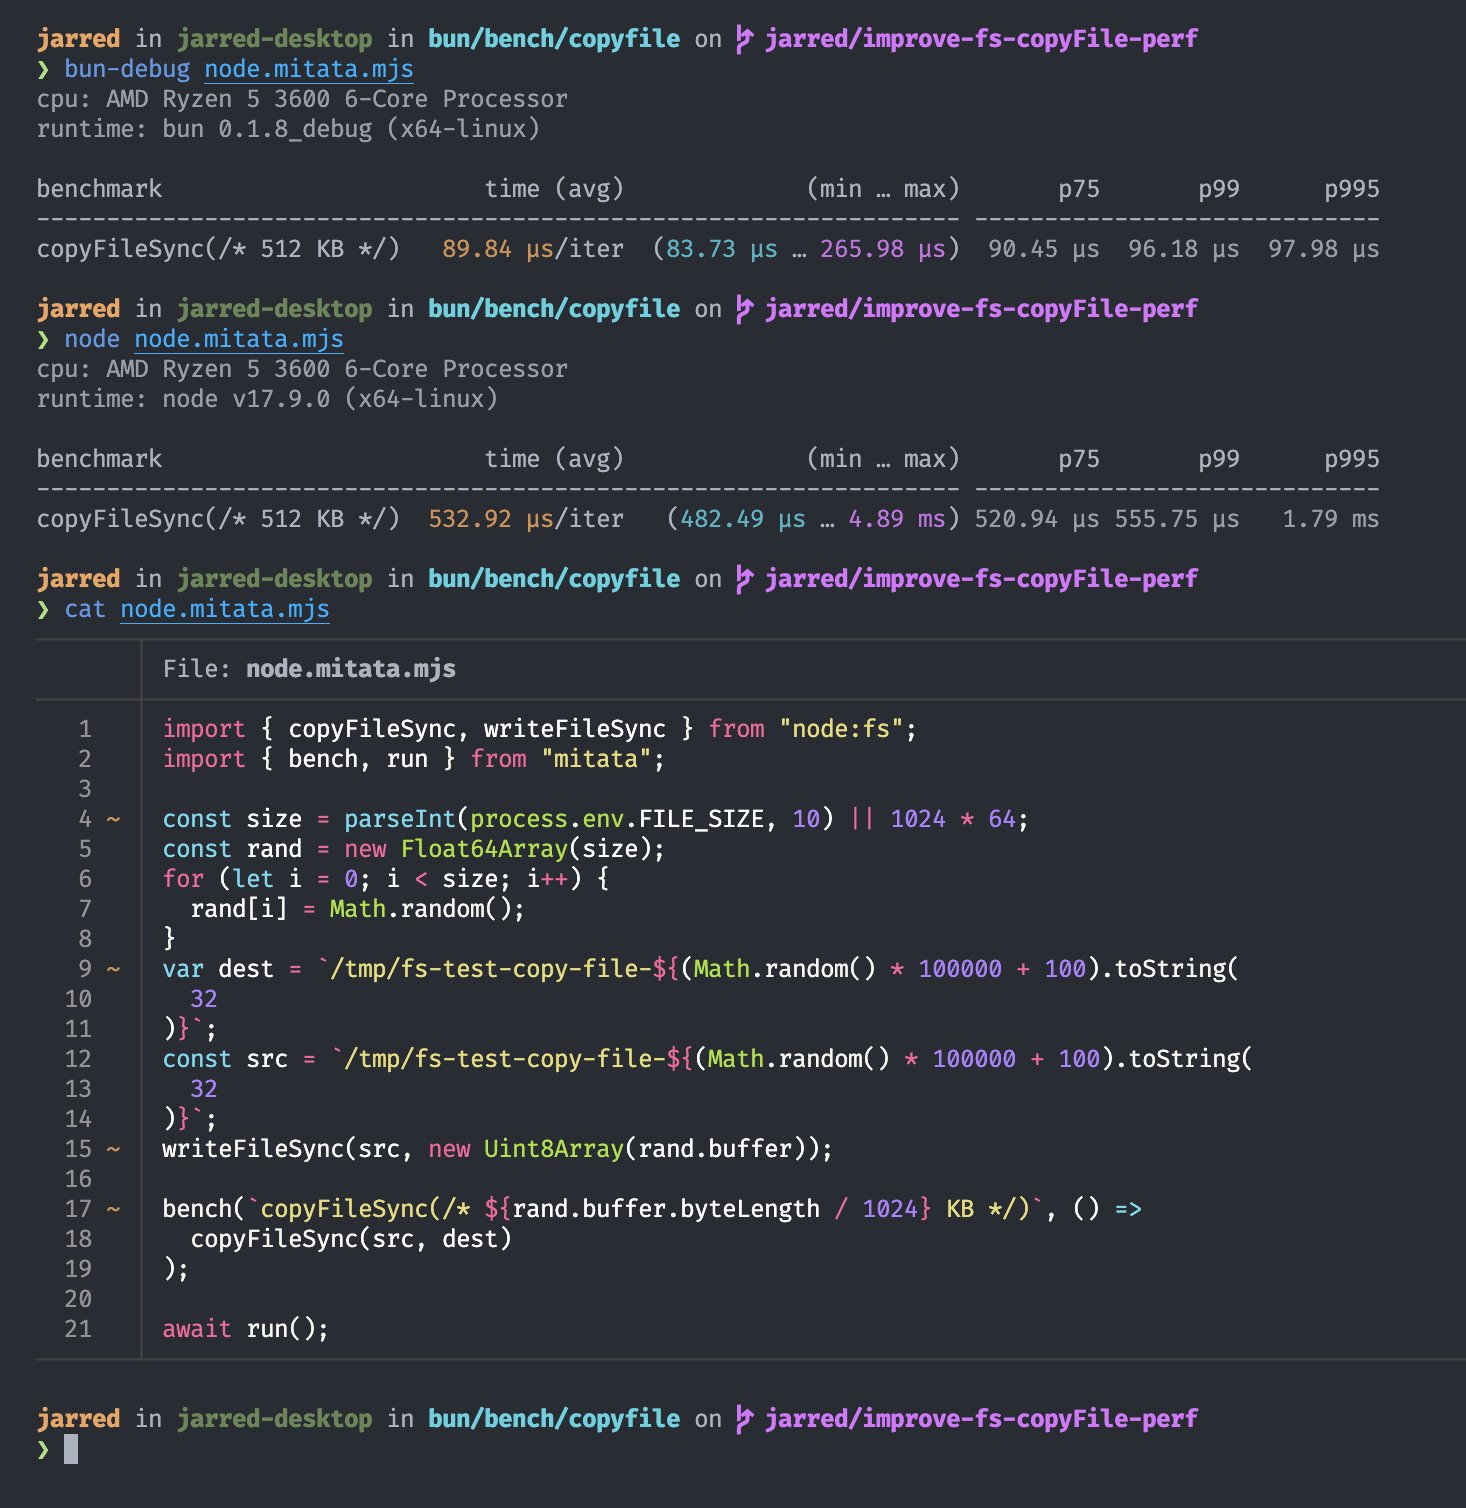Click the branch icon in the last empty prompt
This screenshot has width=1466, height=1508.
click(743, 1419)
